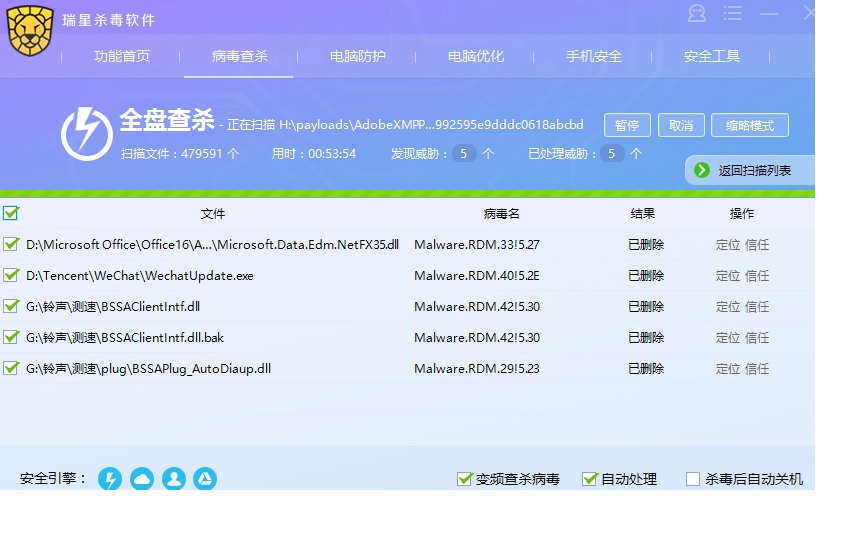Click 信任 for G:\铃声\测速\BSSAClientIntf.dll row
This screenshot has width=864, height=540.
click(x=757, y=306)
